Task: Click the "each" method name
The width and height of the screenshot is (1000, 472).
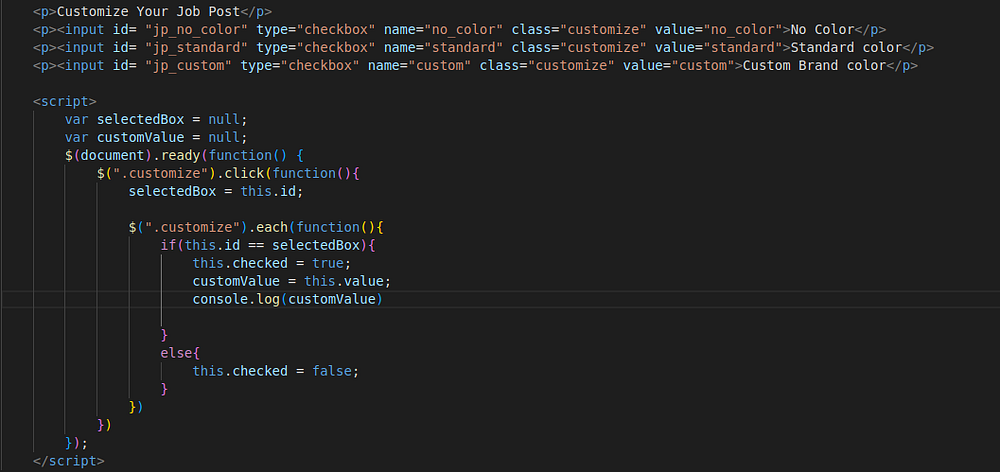Action: click(x=272, y=227)
